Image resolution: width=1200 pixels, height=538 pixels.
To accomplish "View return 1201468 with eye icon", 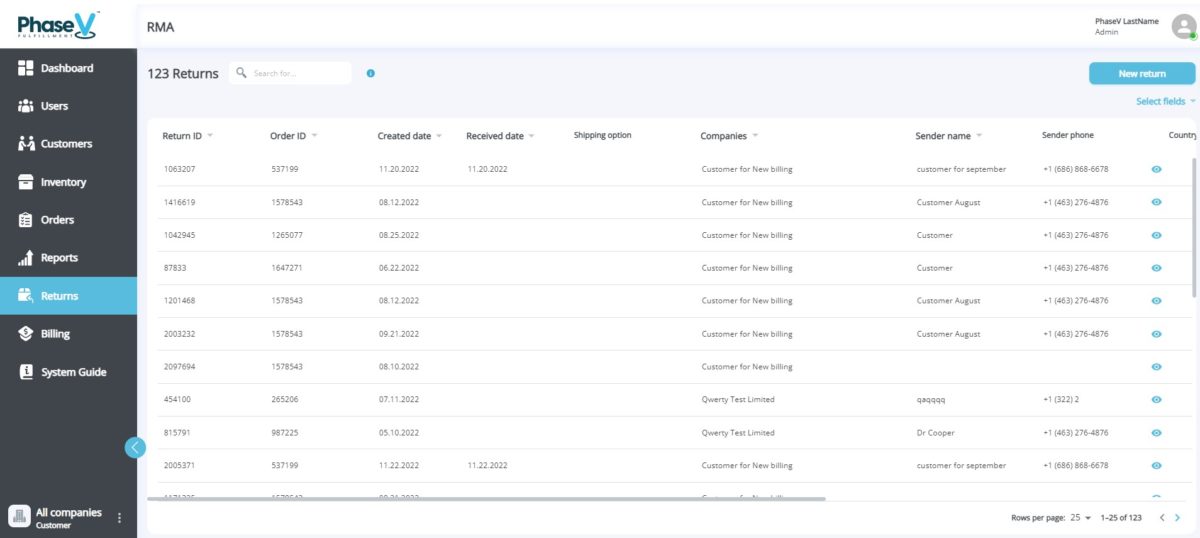I will pos(1156,301).
